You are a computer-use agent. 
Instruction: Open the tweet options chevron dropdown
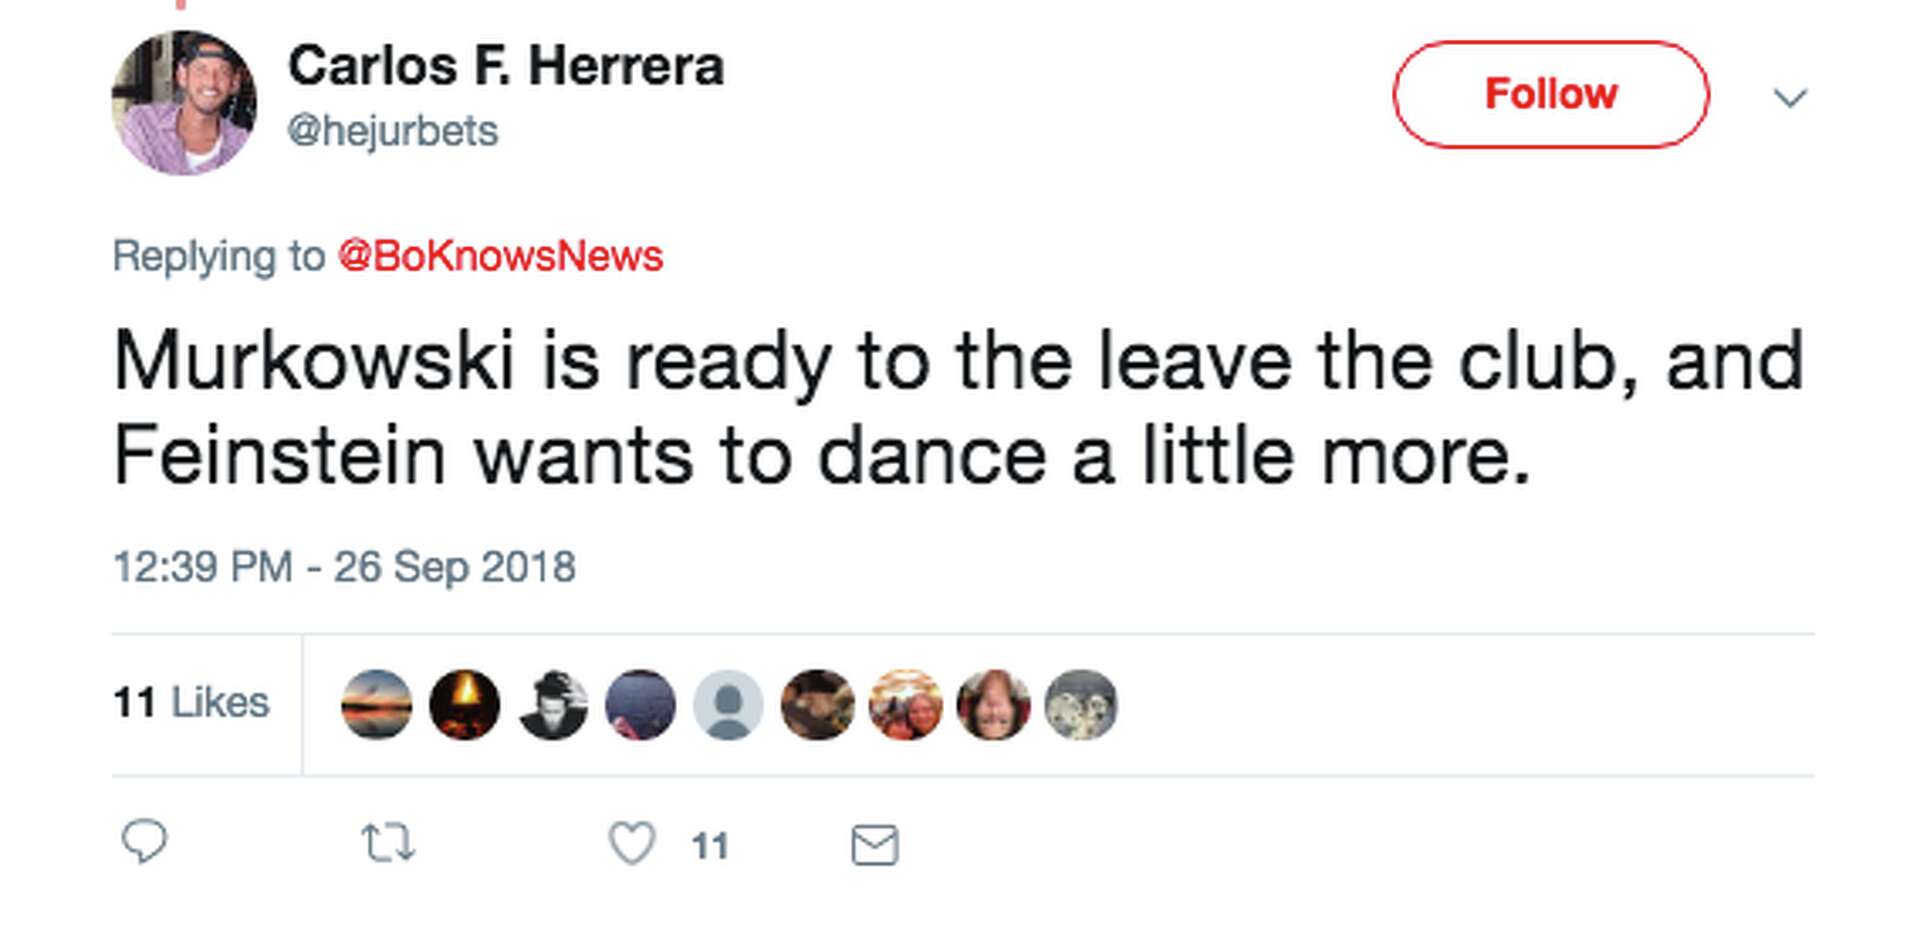(1790, 98)
